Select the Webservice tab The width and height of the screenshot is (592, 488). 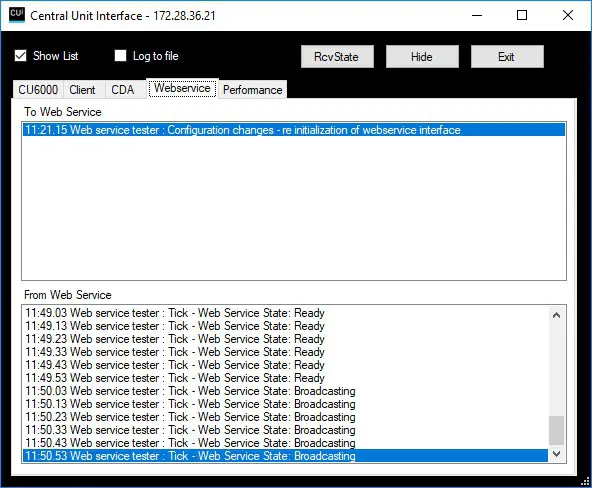point(182,88)
